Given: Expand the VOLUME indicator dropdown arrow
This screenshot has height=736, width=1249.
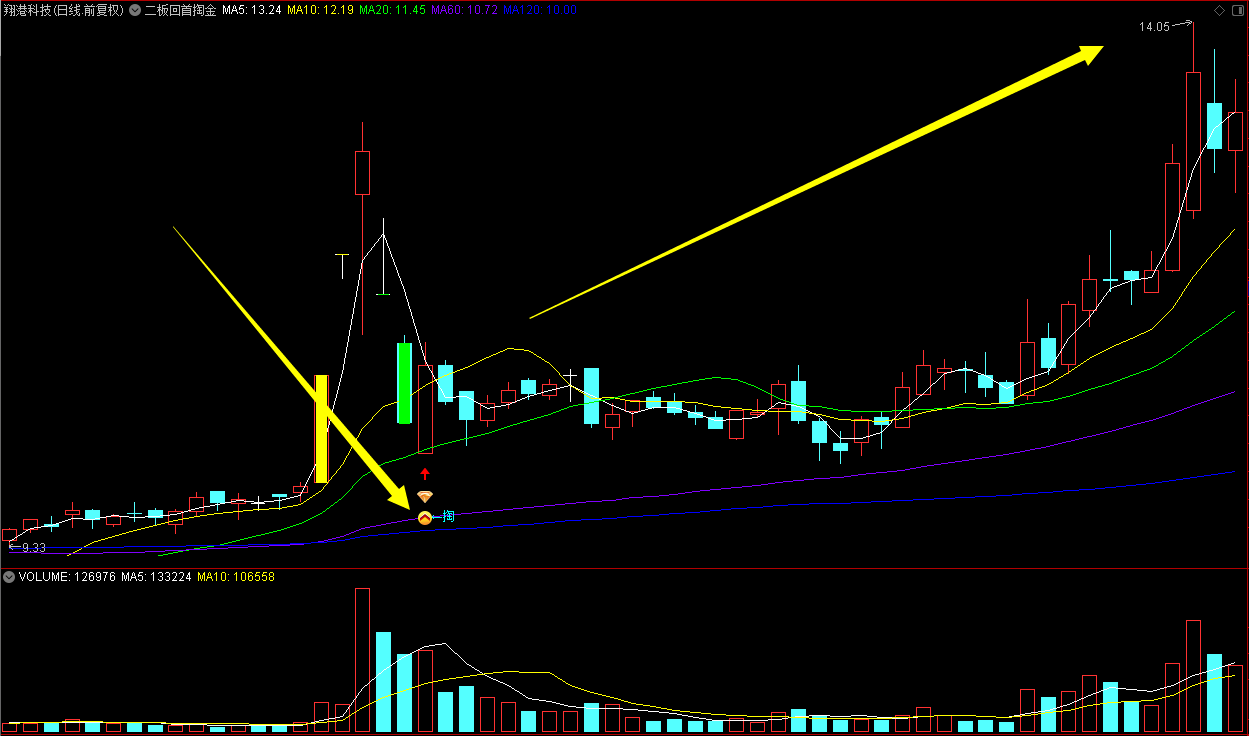Looking at the screenshot, I should pos(9,577).
